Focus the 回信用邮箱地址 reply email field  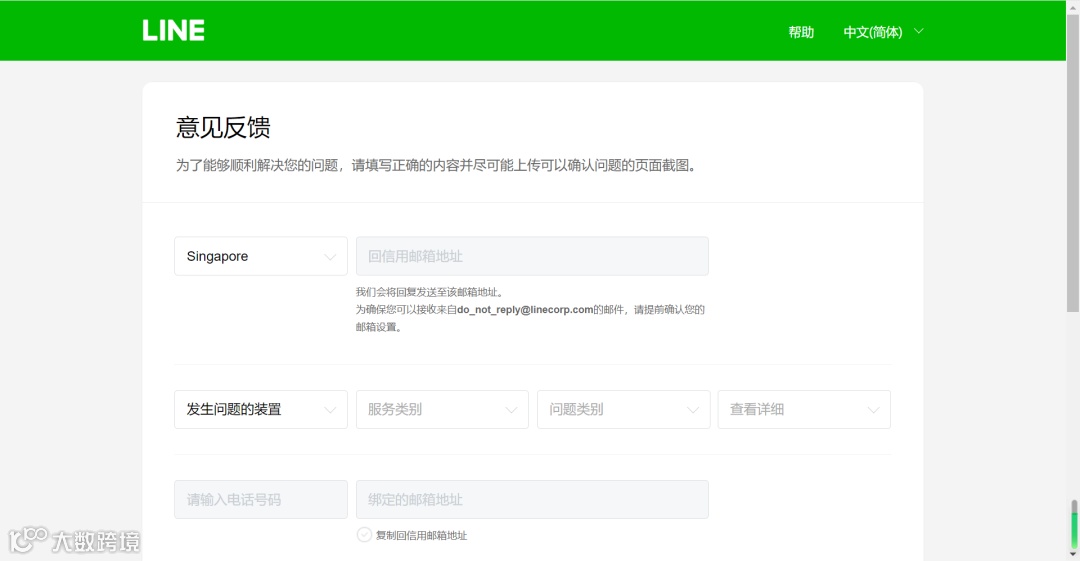coord(532,256)
